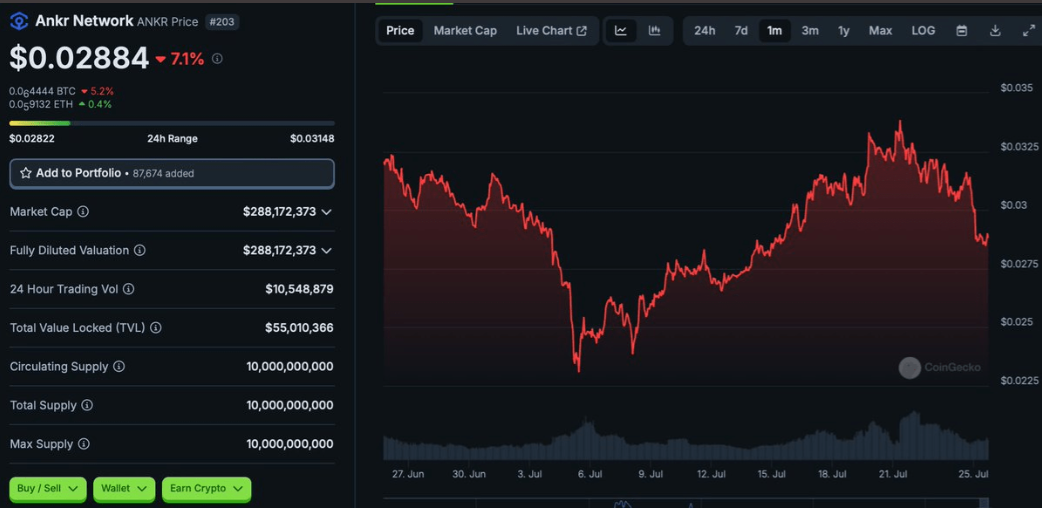Screen dimensions: 1042x508
Task: Switch to line chart view icon
Action: [x=621, y=31]
